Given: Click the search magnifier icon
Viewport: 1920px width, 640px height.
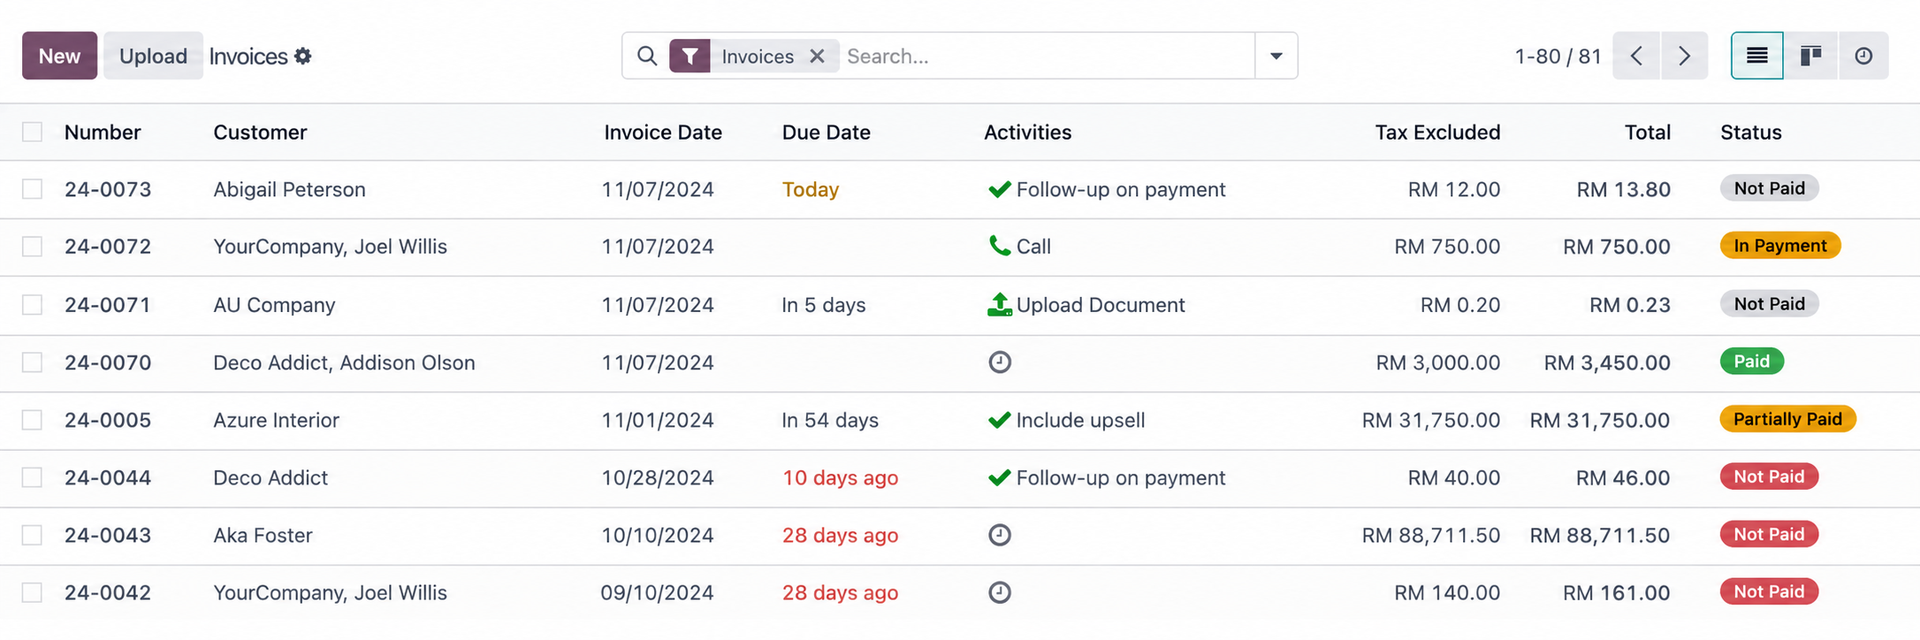Looking at the screenshot, I should click(x=647, y=56).
